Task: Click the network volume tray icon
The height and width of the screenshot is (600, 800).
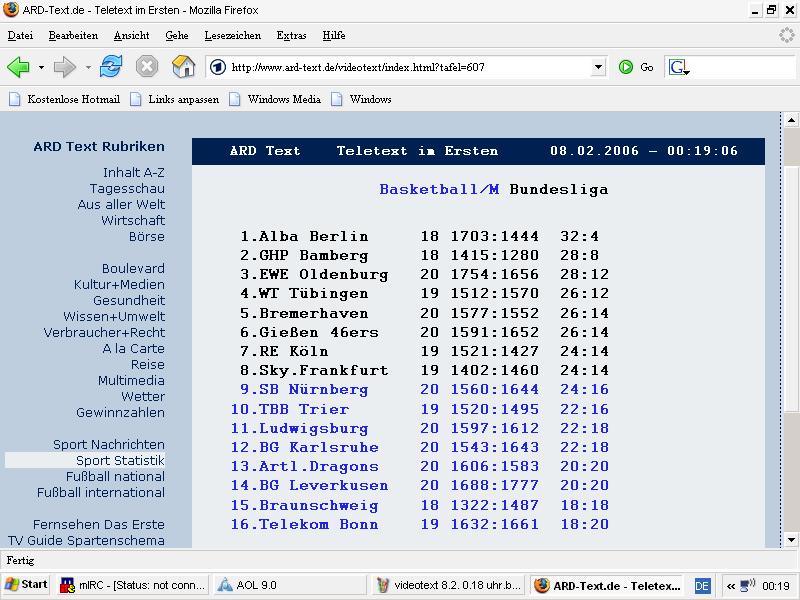Action: pyautogui.click(x=748, y=585)
